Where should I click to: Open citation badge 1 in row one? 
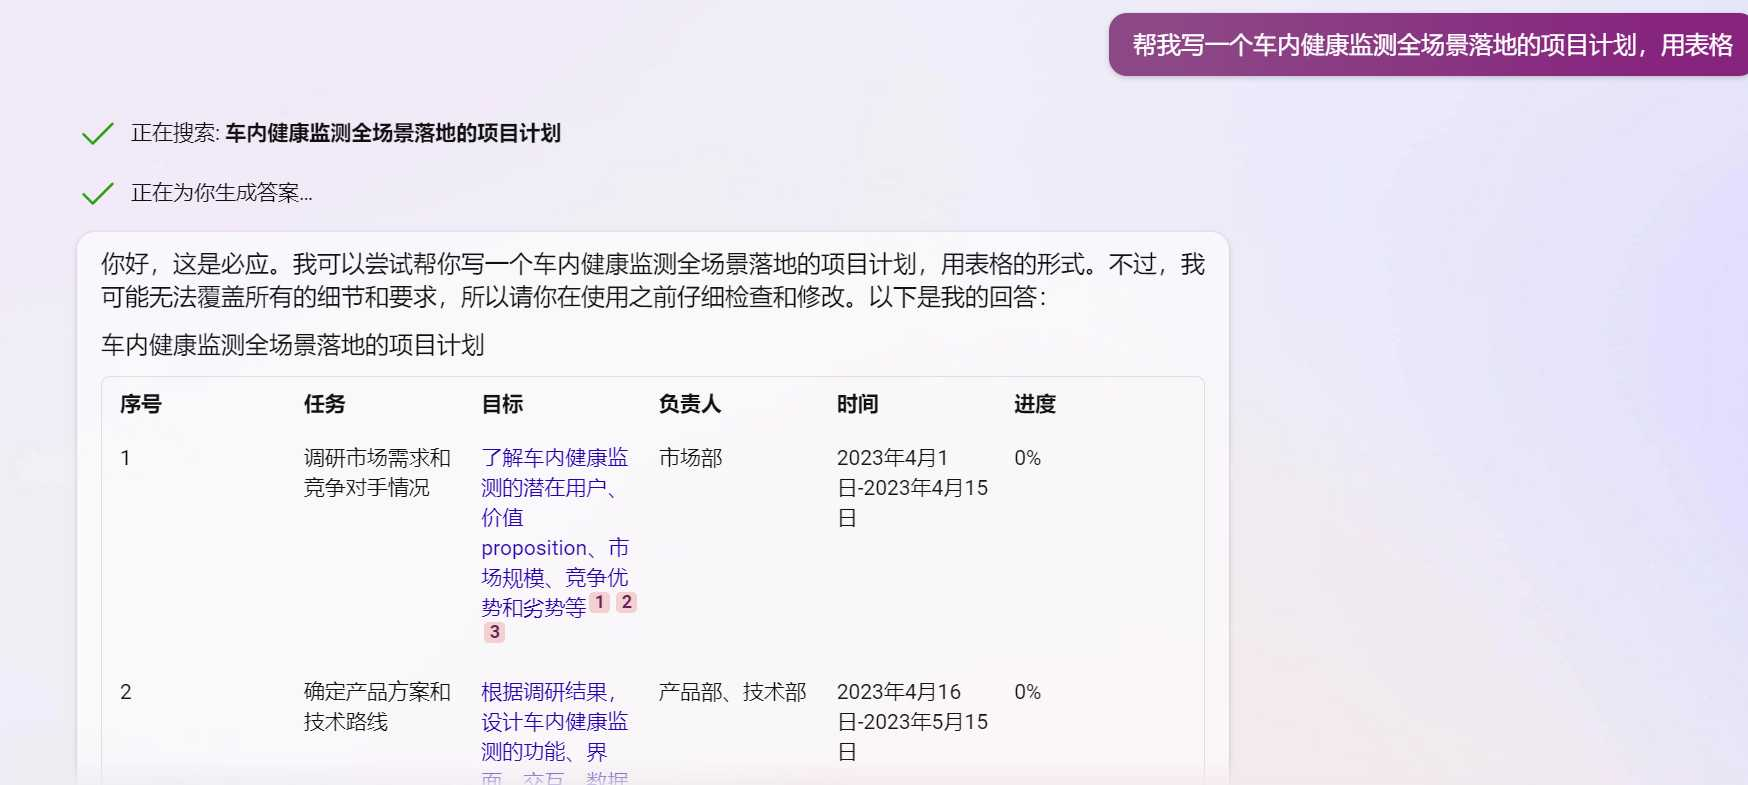tap(600, 602)
